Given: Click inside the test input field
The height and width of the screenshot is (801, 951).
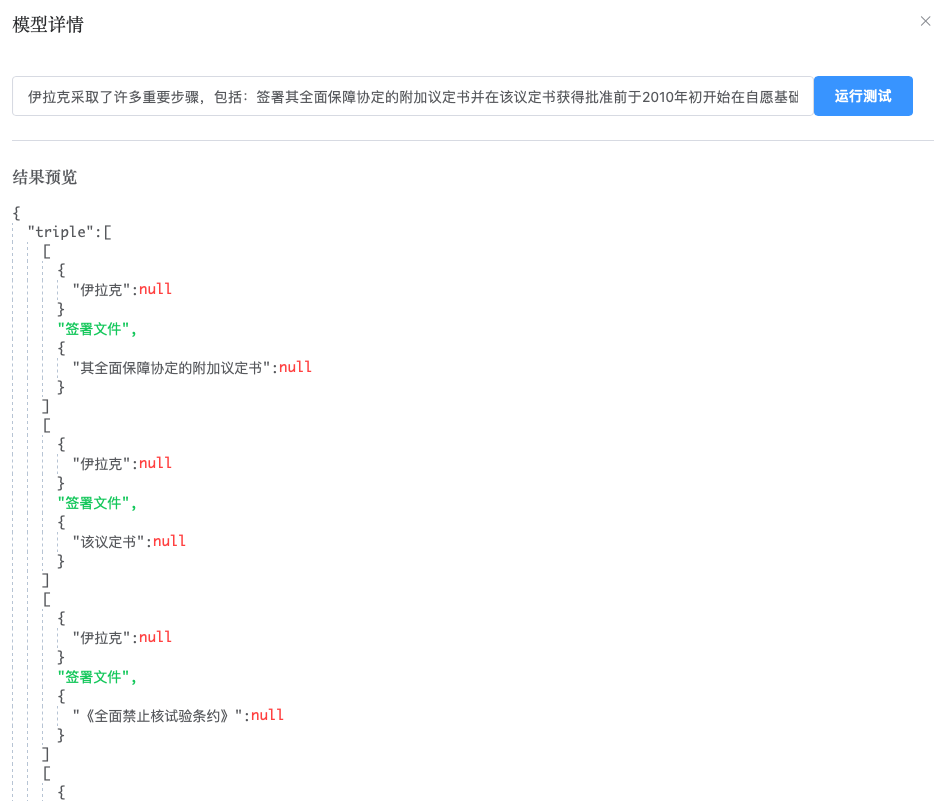Looking at the screenshot, I should [400, 96].
